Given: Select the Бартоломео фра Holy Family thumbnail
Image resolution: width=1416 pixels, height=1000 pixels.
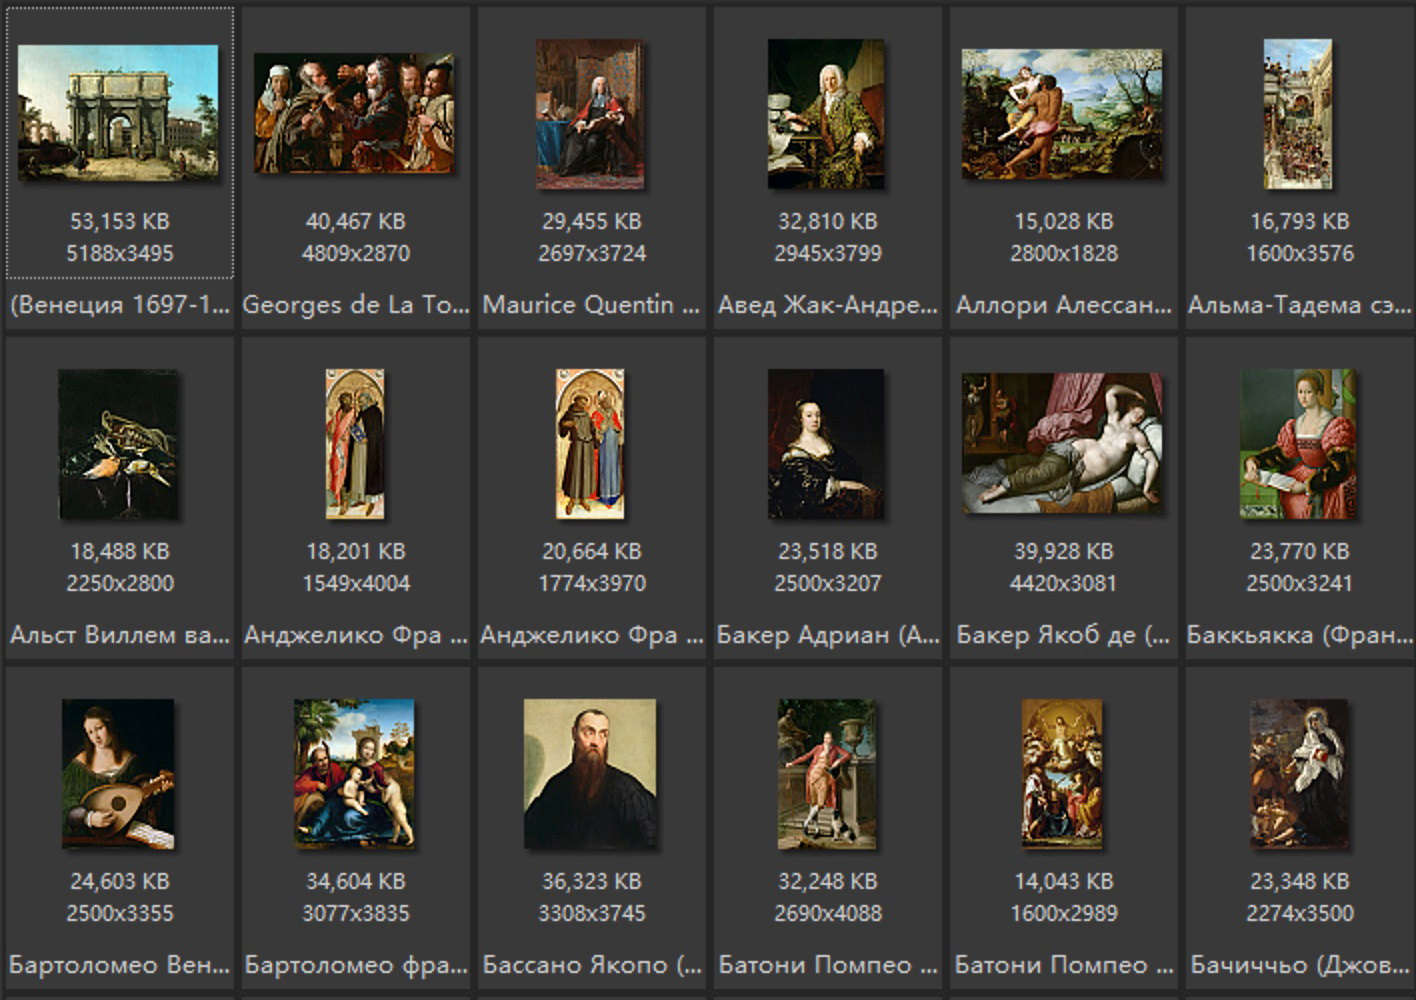Looking at the screenshot, I should pyautogui.click(x=354, y=774).
